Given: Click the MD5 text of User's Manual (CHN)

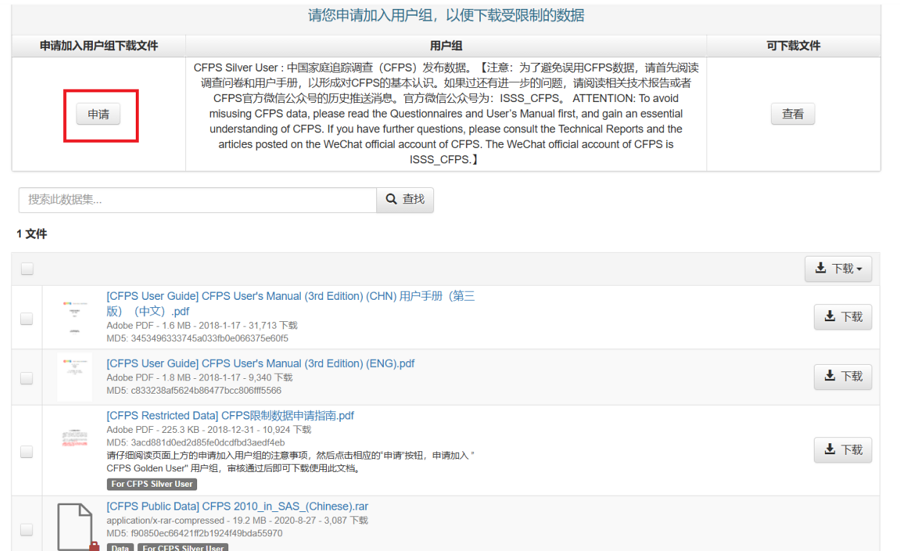Looking at the screenshot, I should (197, 338).
